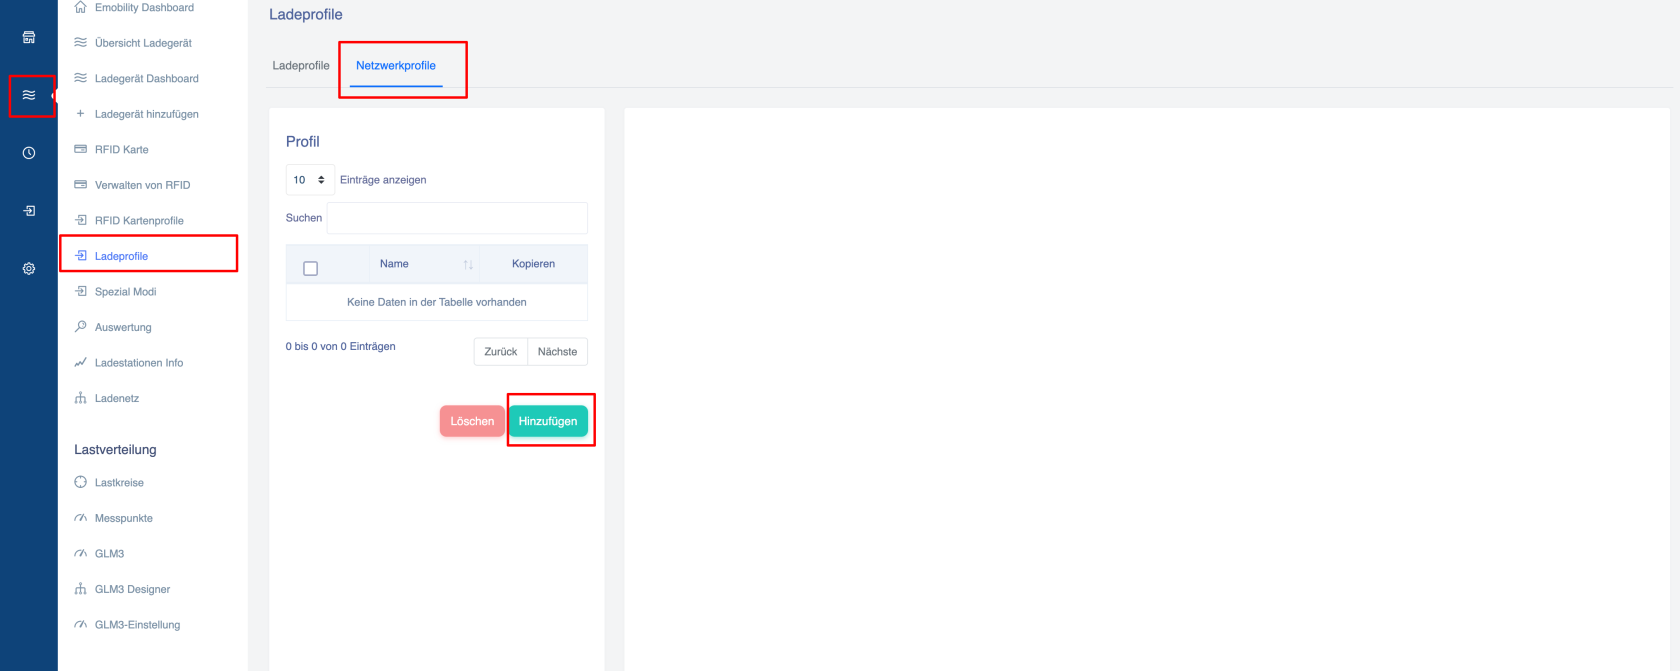Focus the Suchen search field

(457, 218)
